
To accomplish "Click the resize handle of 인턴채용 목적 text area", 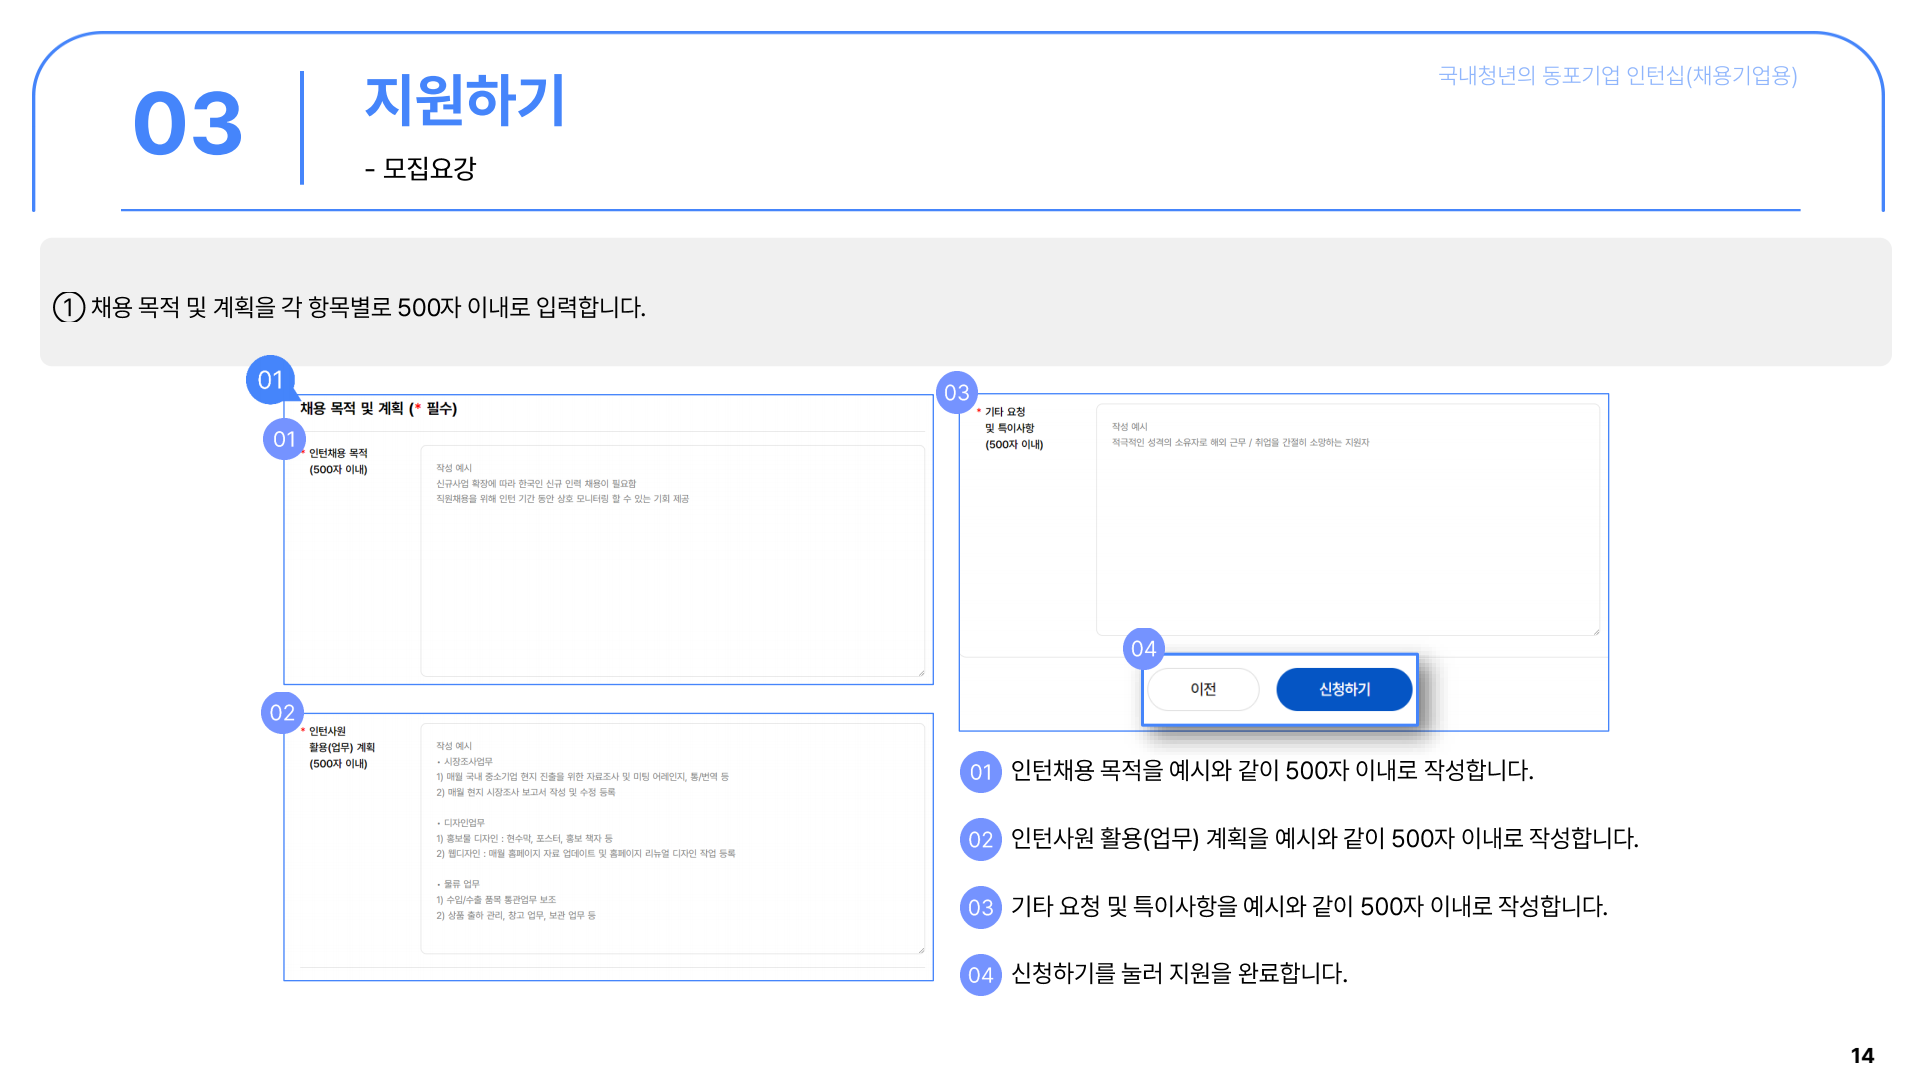I will point(921,673).
